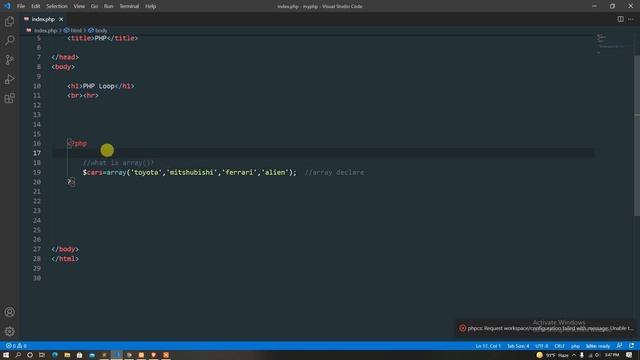Click the editor vertical scrollbar
Viewport: 640px width, 360px height.
637,136
